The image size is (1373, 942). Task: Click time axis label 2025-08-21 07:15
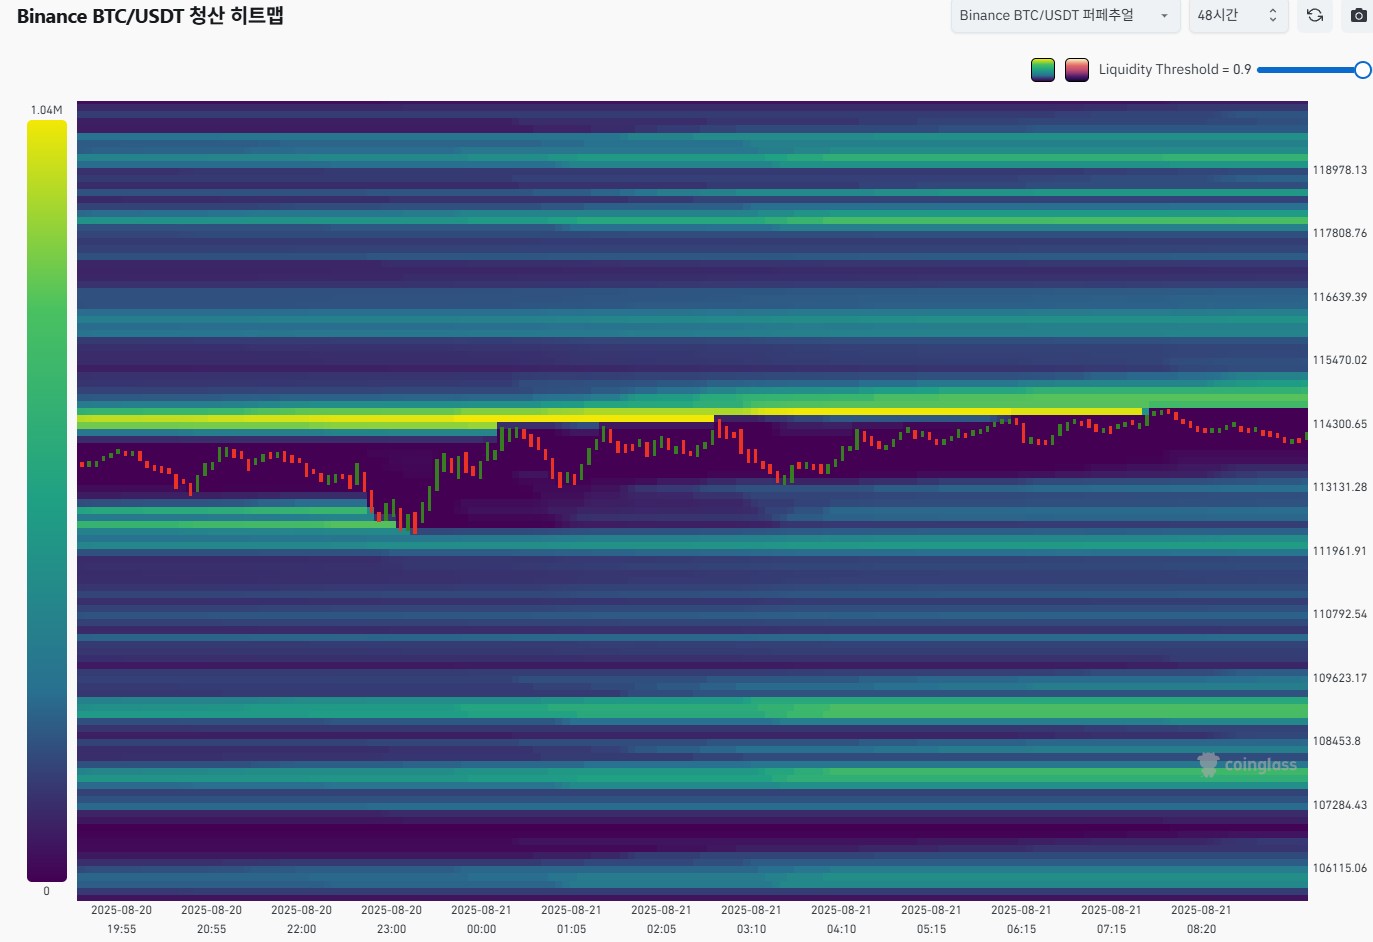(1111, 919)
